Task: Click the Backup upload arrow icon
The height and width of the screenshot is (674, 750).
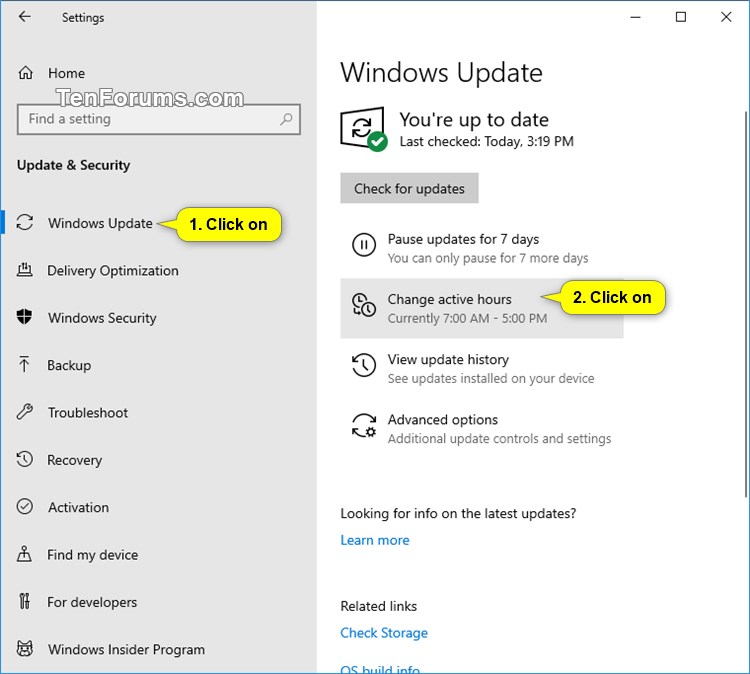Action: (x=24, y=365)
